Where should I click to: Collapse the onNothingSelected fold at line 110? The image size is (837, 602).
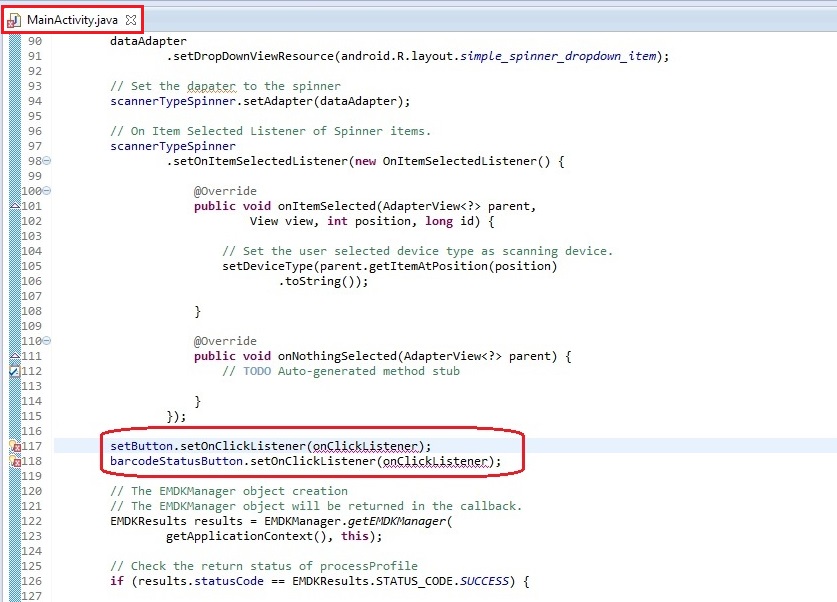(x=47, y=341)
